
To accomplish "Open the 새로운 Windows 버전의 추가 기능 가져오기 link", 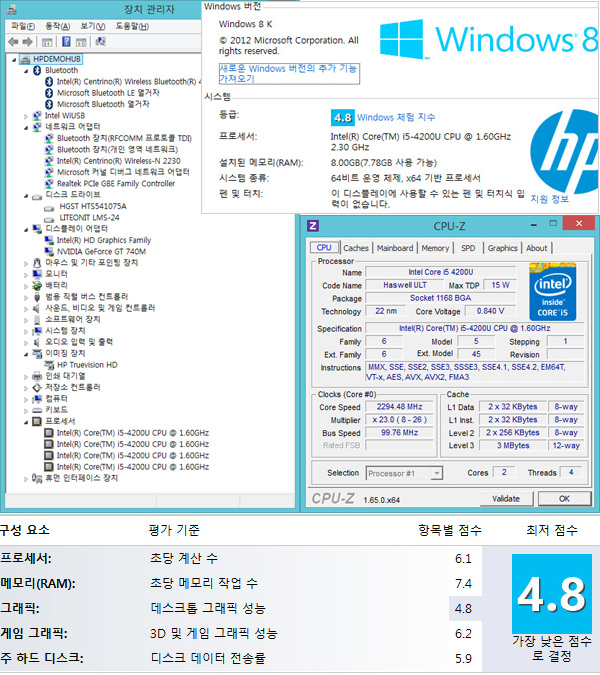I will (289, 74).
